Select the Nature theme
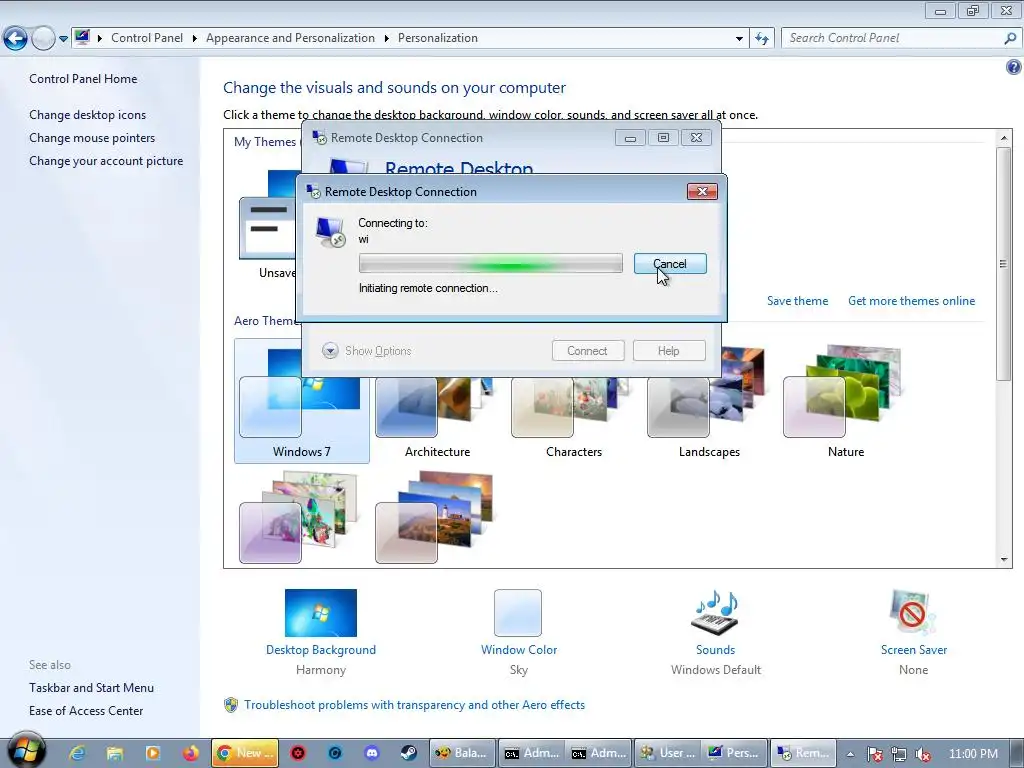 tap(846, 401)
